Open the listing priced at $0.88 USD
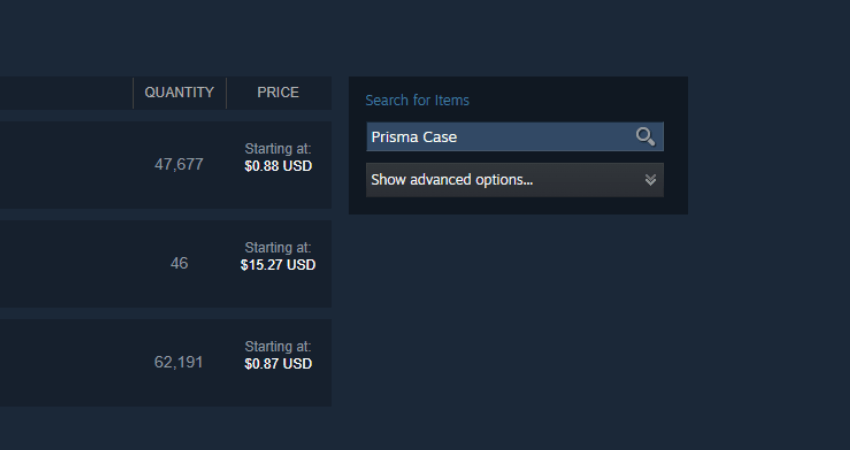This screenshot has width=850, height=450. click(278, 166)
